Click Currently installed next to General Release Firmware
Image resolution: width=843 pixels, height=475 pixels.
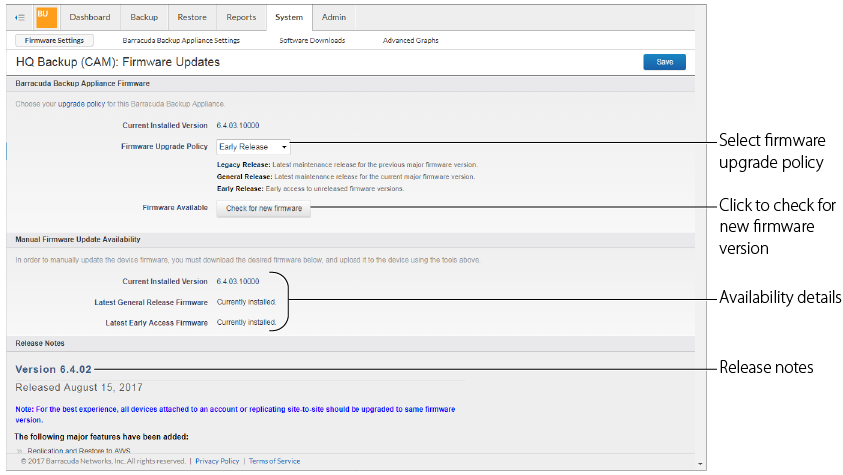click(x=246, y=302)
